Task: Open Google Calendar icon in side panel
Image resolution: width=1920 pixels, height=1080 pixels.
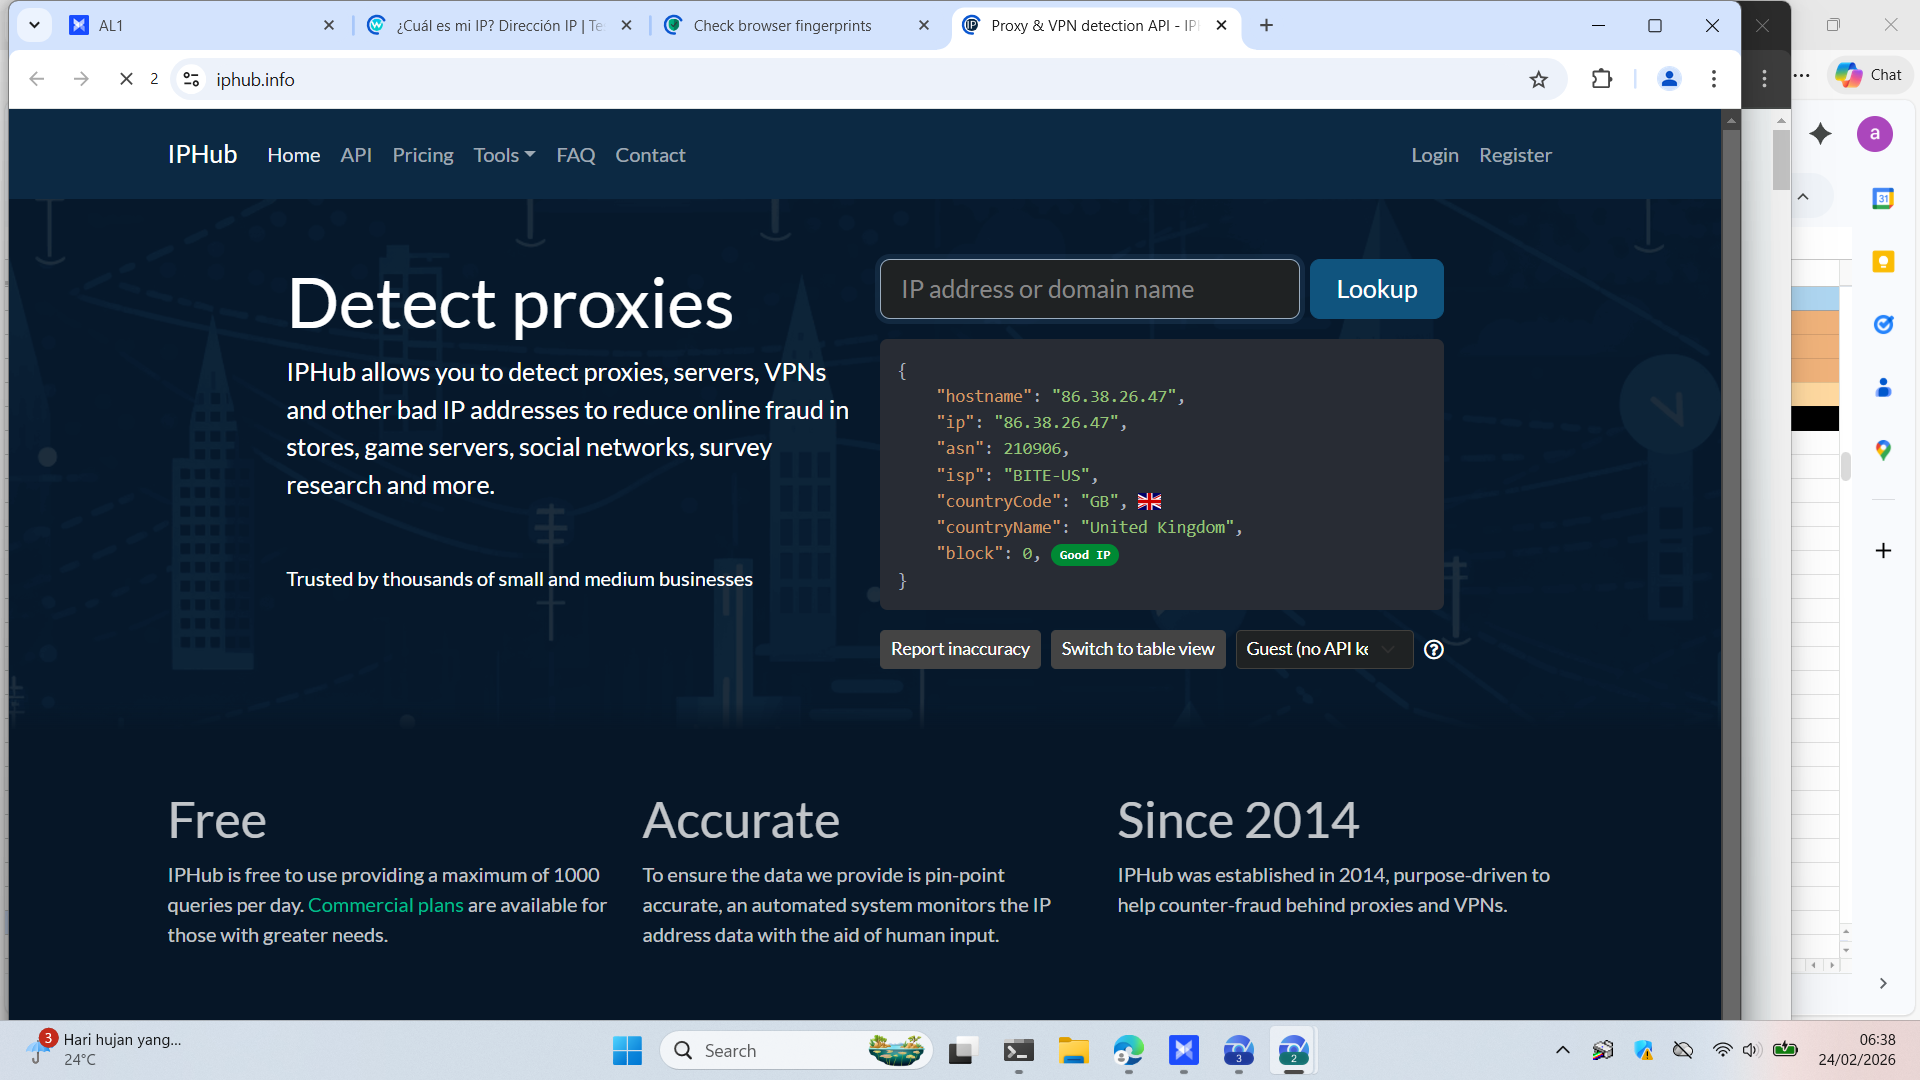Action: (x=1883, y=198)
